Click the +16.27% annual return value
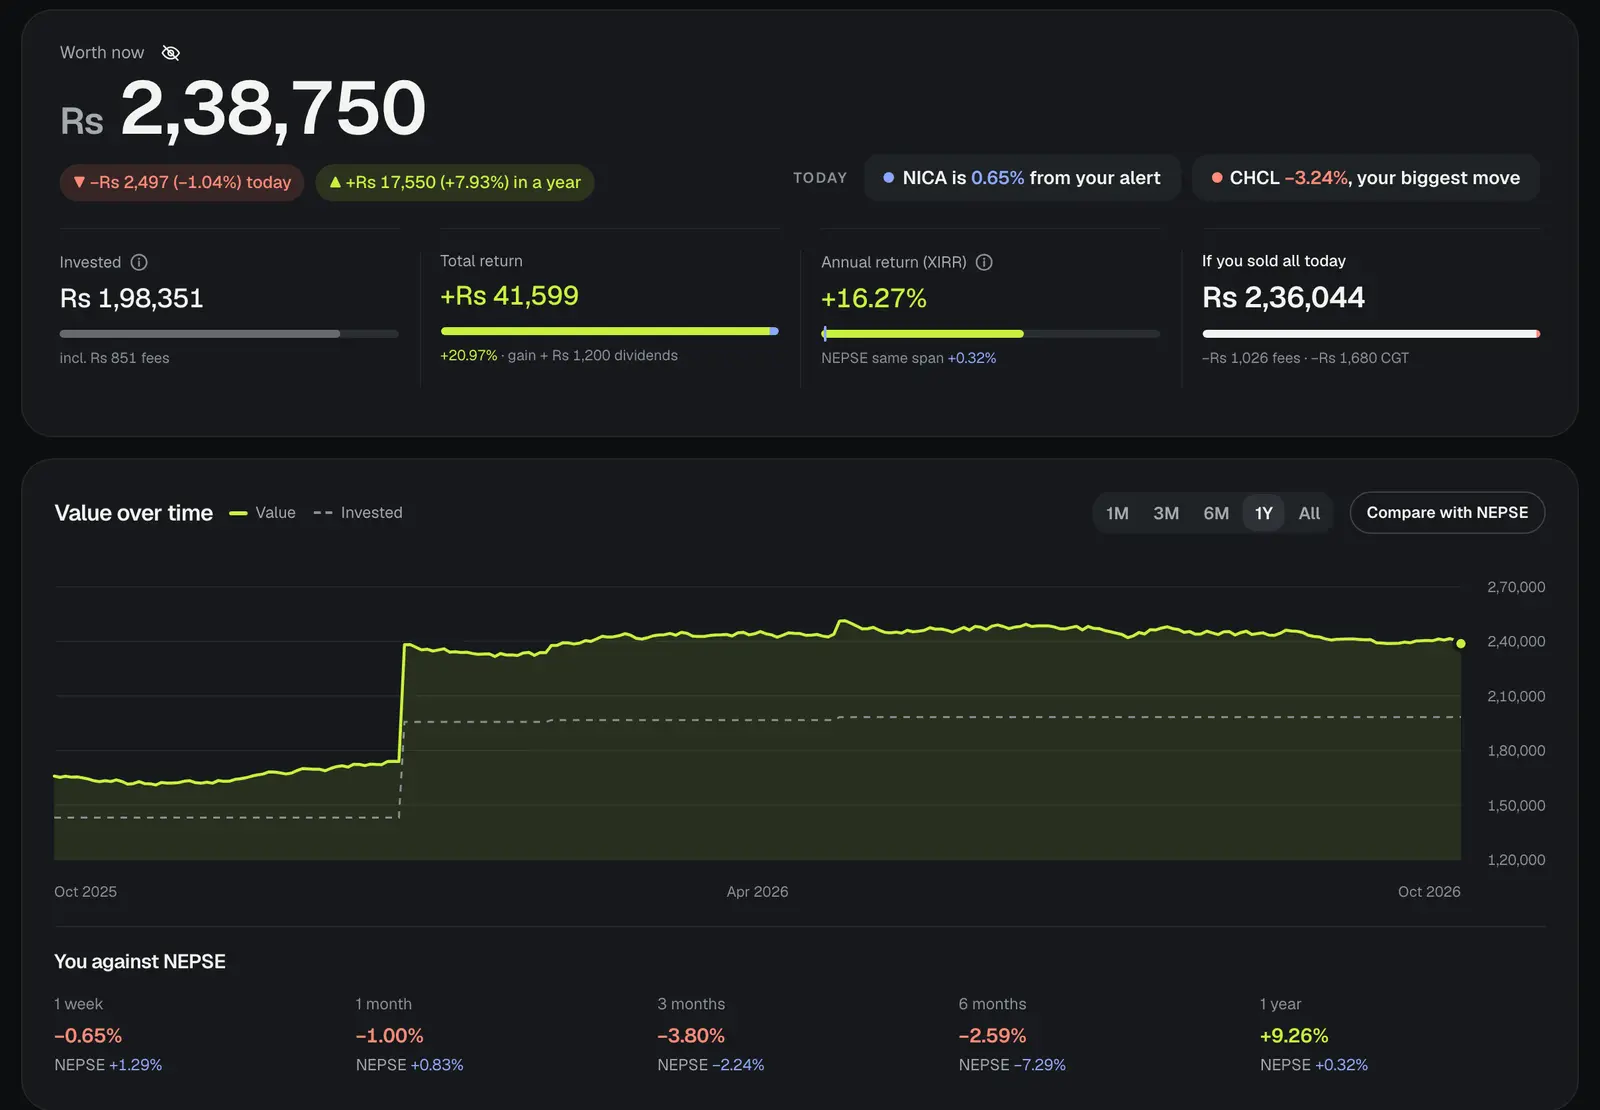Viewport: 1600px width, 1110px height. (874, 298)
